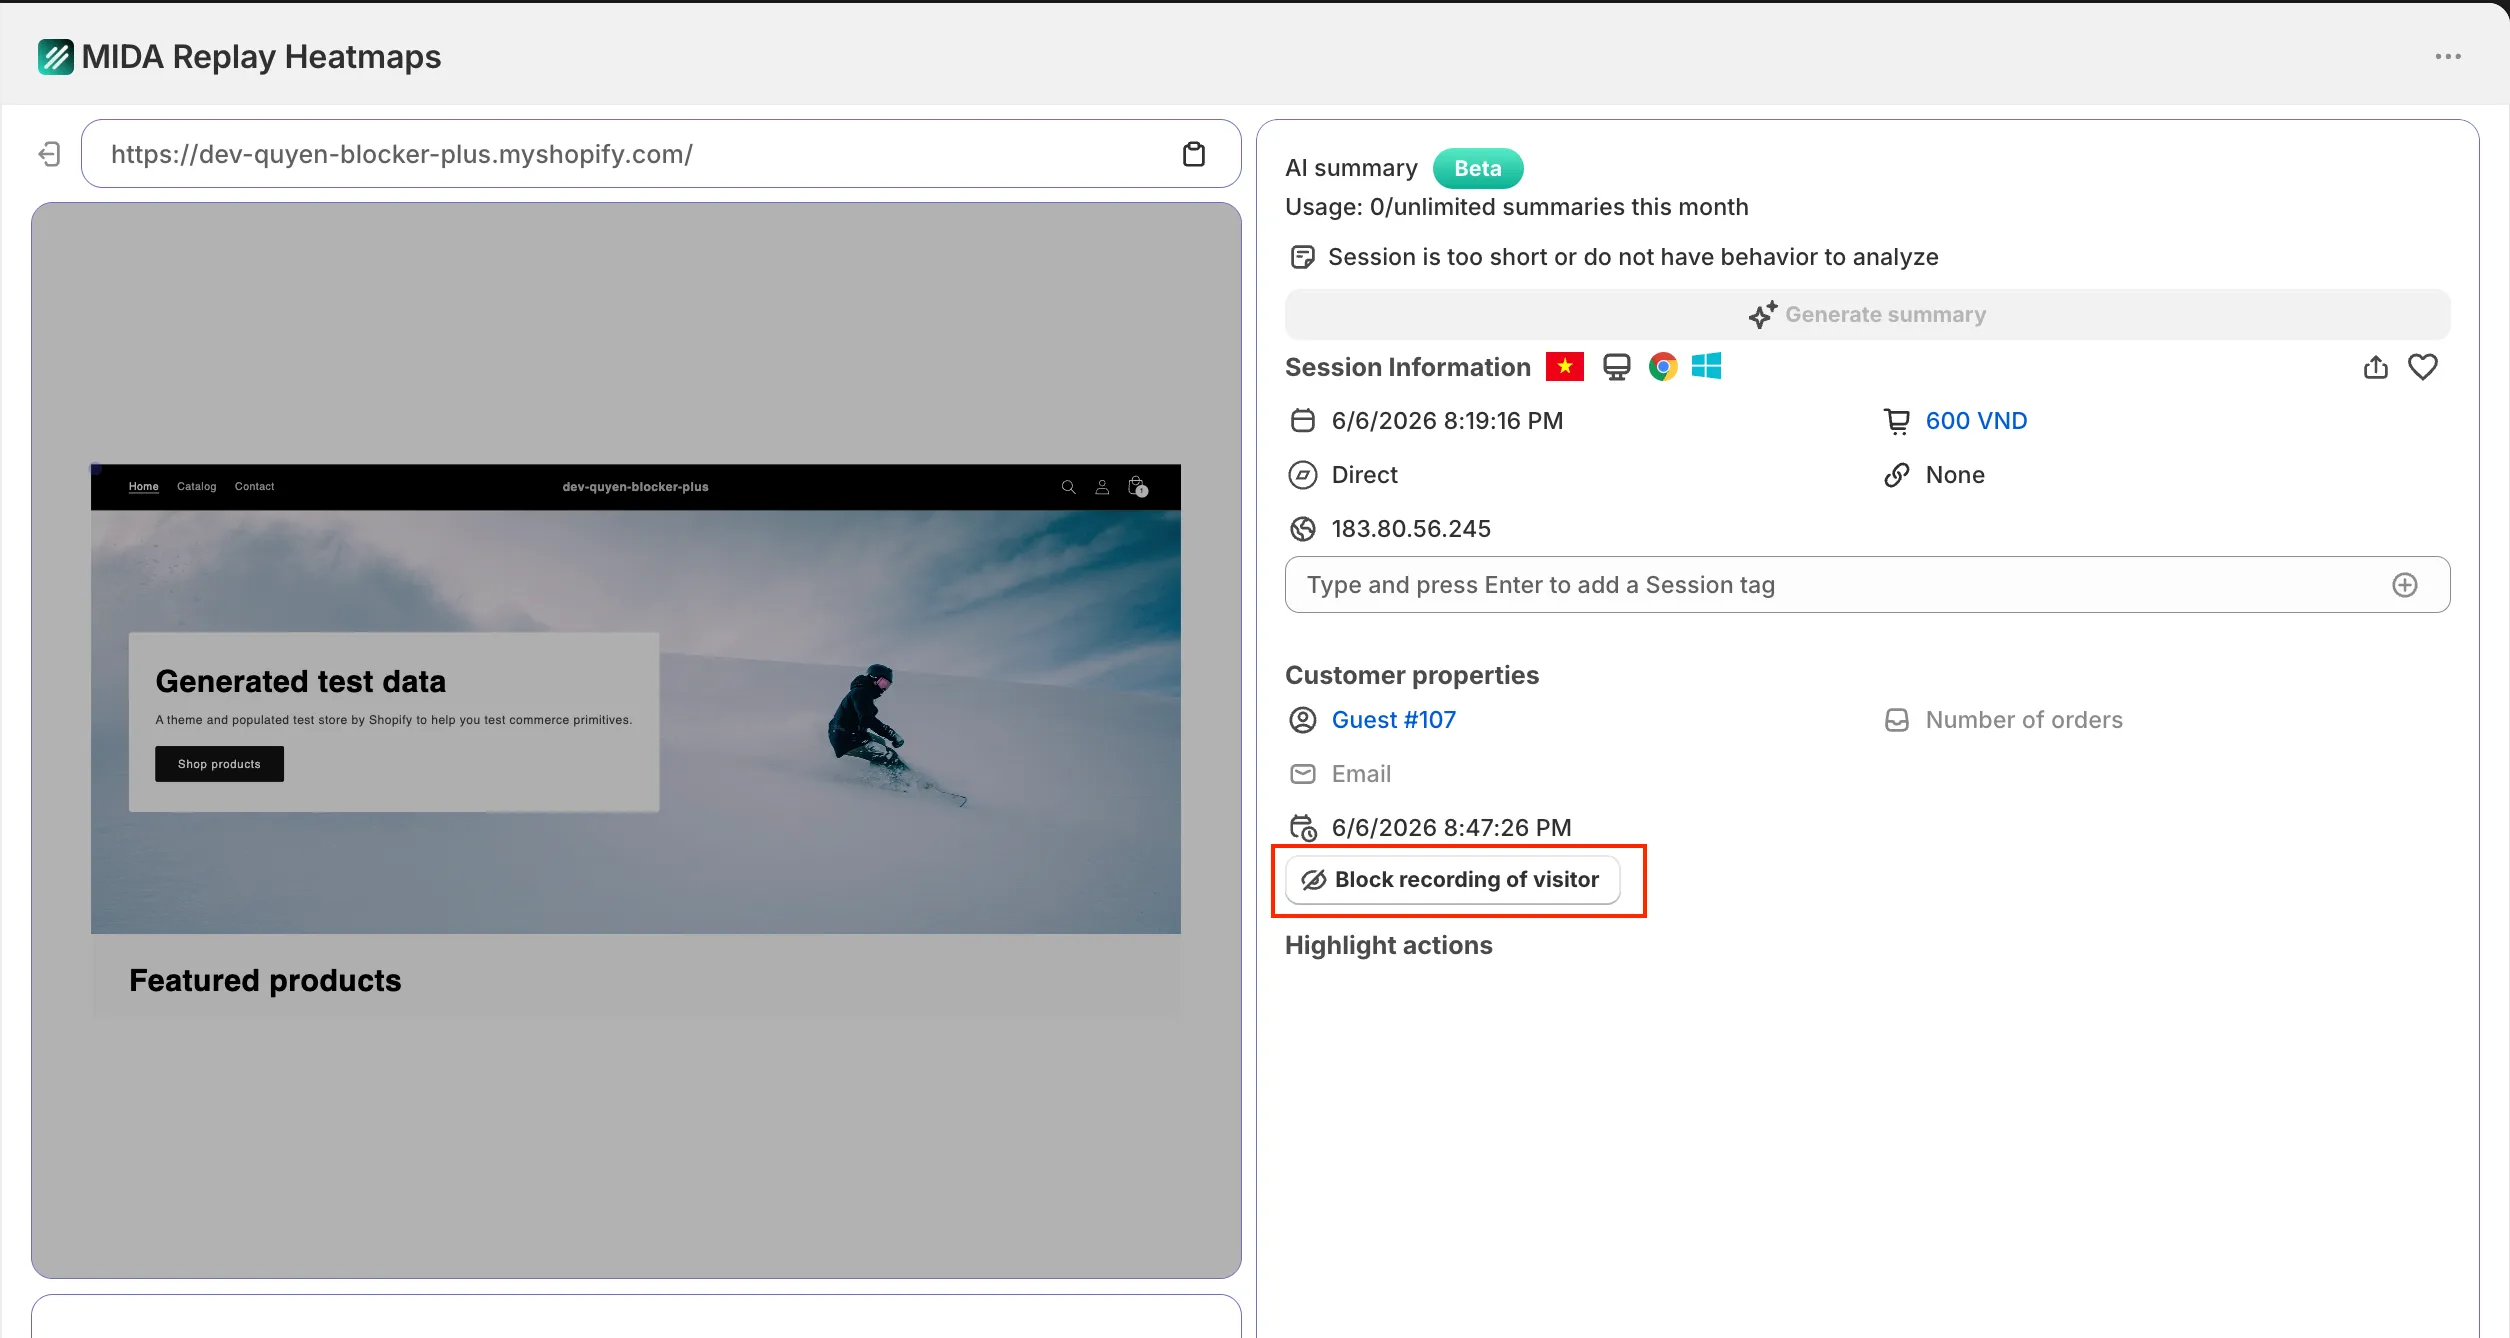Click the session date 6/6/2026 8:19:16 PM
This screenshot has height=1338, width=2510.
[1447, 421]
